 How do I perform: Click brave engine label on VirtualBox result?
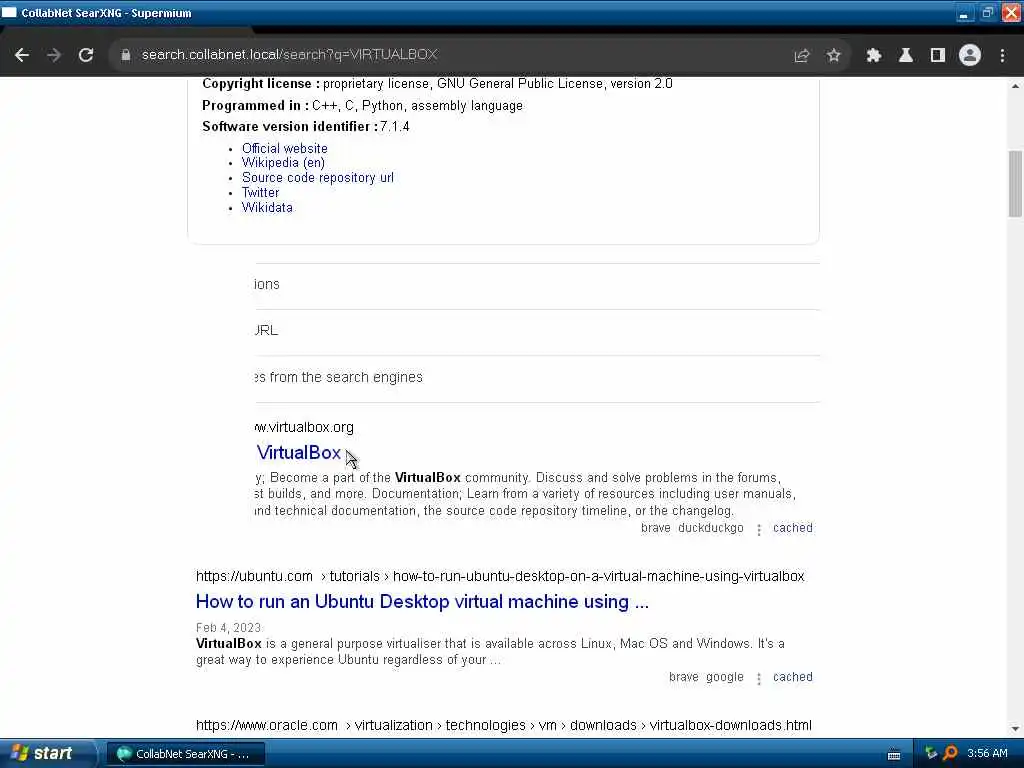(x=655, y=528)
